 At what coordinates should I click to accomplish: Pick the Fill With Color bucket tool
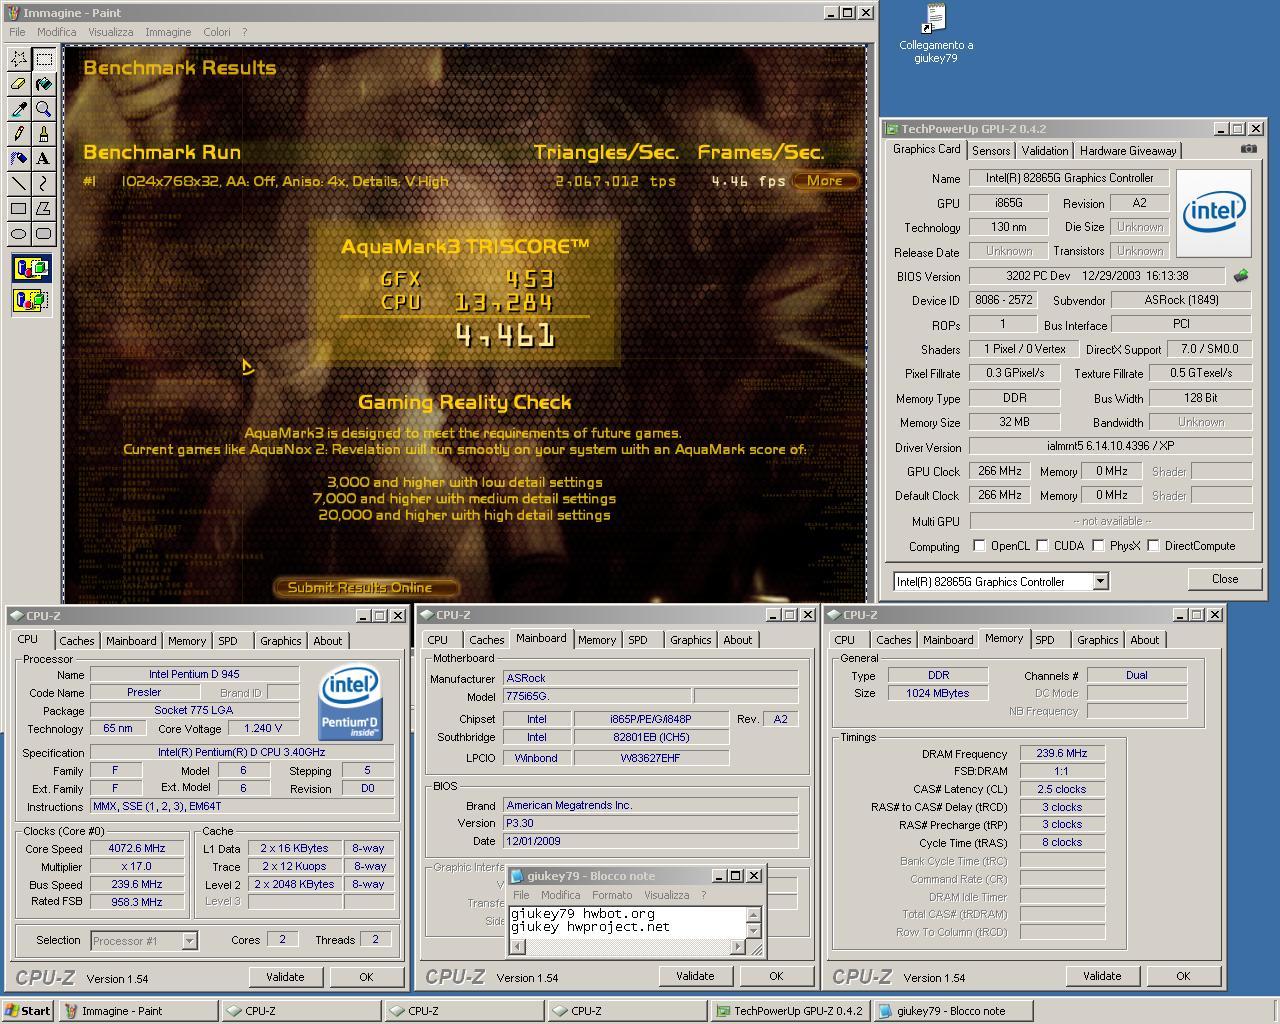coord(44,84)
